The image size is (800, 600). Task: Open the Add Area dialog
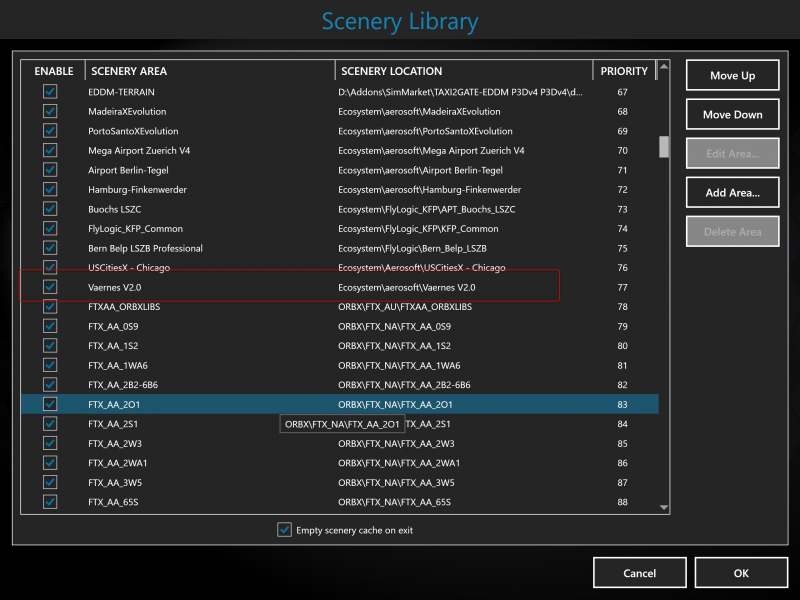(x=732, y=192)
